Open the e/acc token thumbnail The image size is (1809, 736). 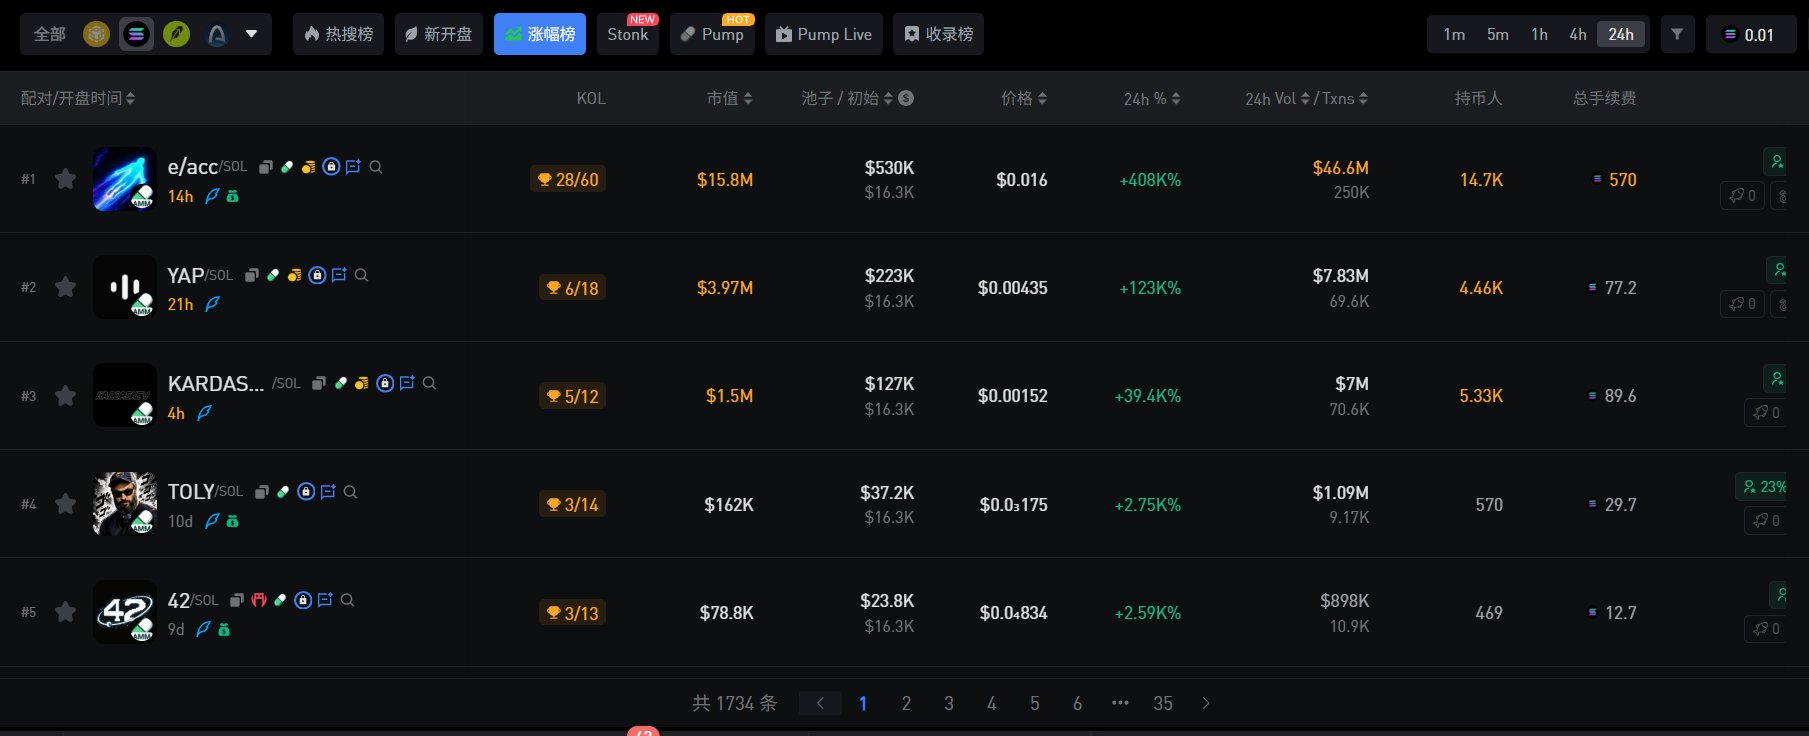coord(125,179)
